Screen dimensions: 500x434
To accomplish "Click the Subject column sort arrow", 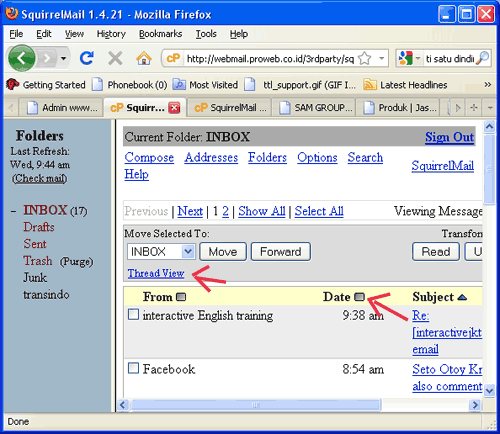I will click(462, 297).
